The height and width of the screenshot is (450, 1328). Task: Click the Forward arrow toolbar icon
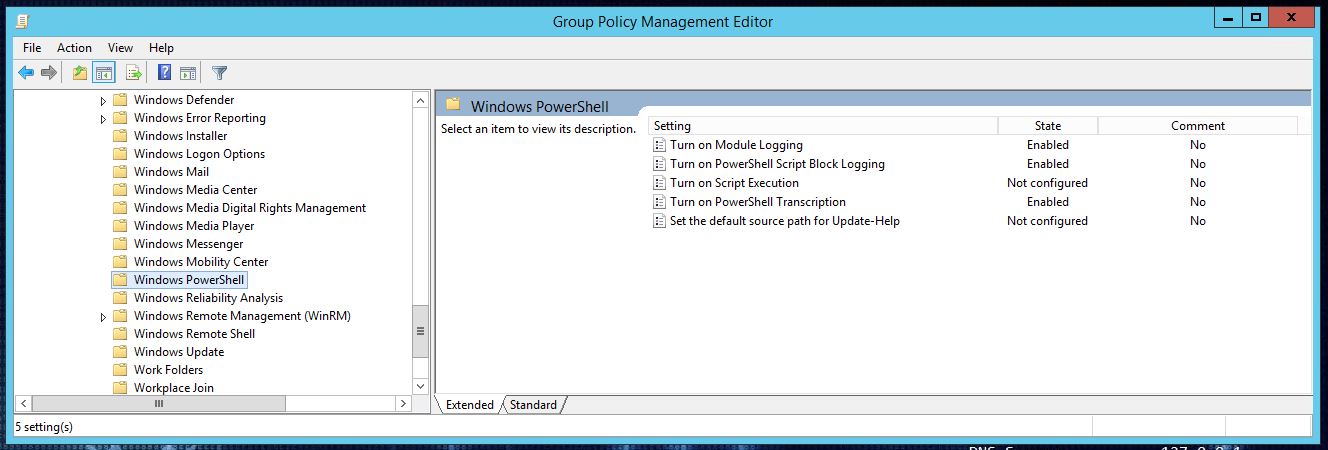coord(48,72)
